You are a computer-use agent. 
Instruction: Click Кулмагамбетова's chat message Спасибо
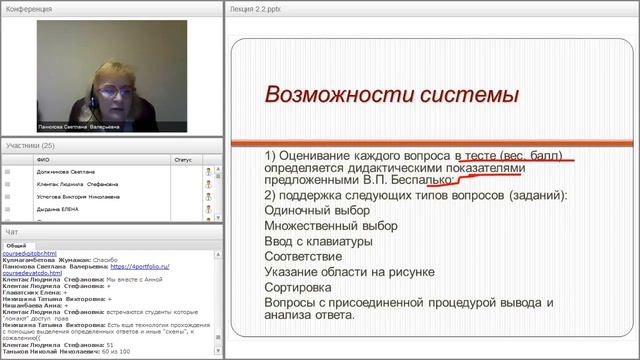point(105,260)
